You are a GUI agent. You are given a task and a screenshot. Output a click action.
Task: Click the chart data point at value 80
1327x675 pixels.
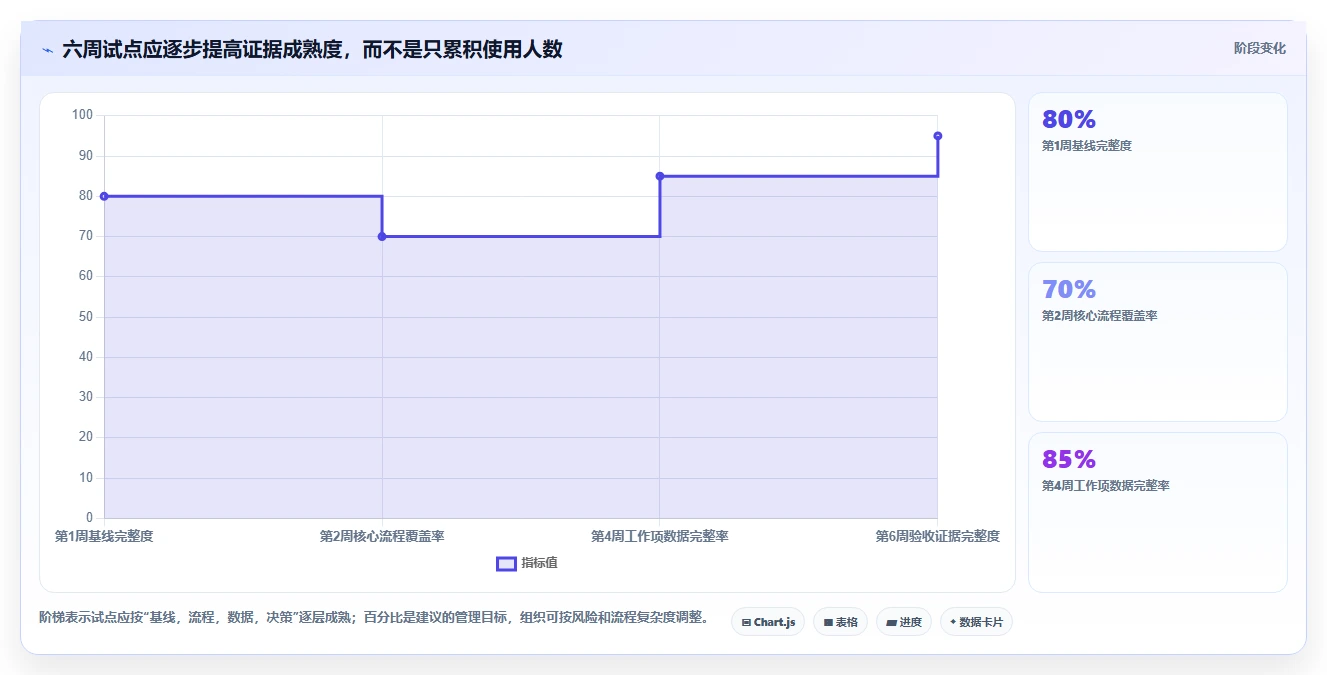(x=104, y=196)
